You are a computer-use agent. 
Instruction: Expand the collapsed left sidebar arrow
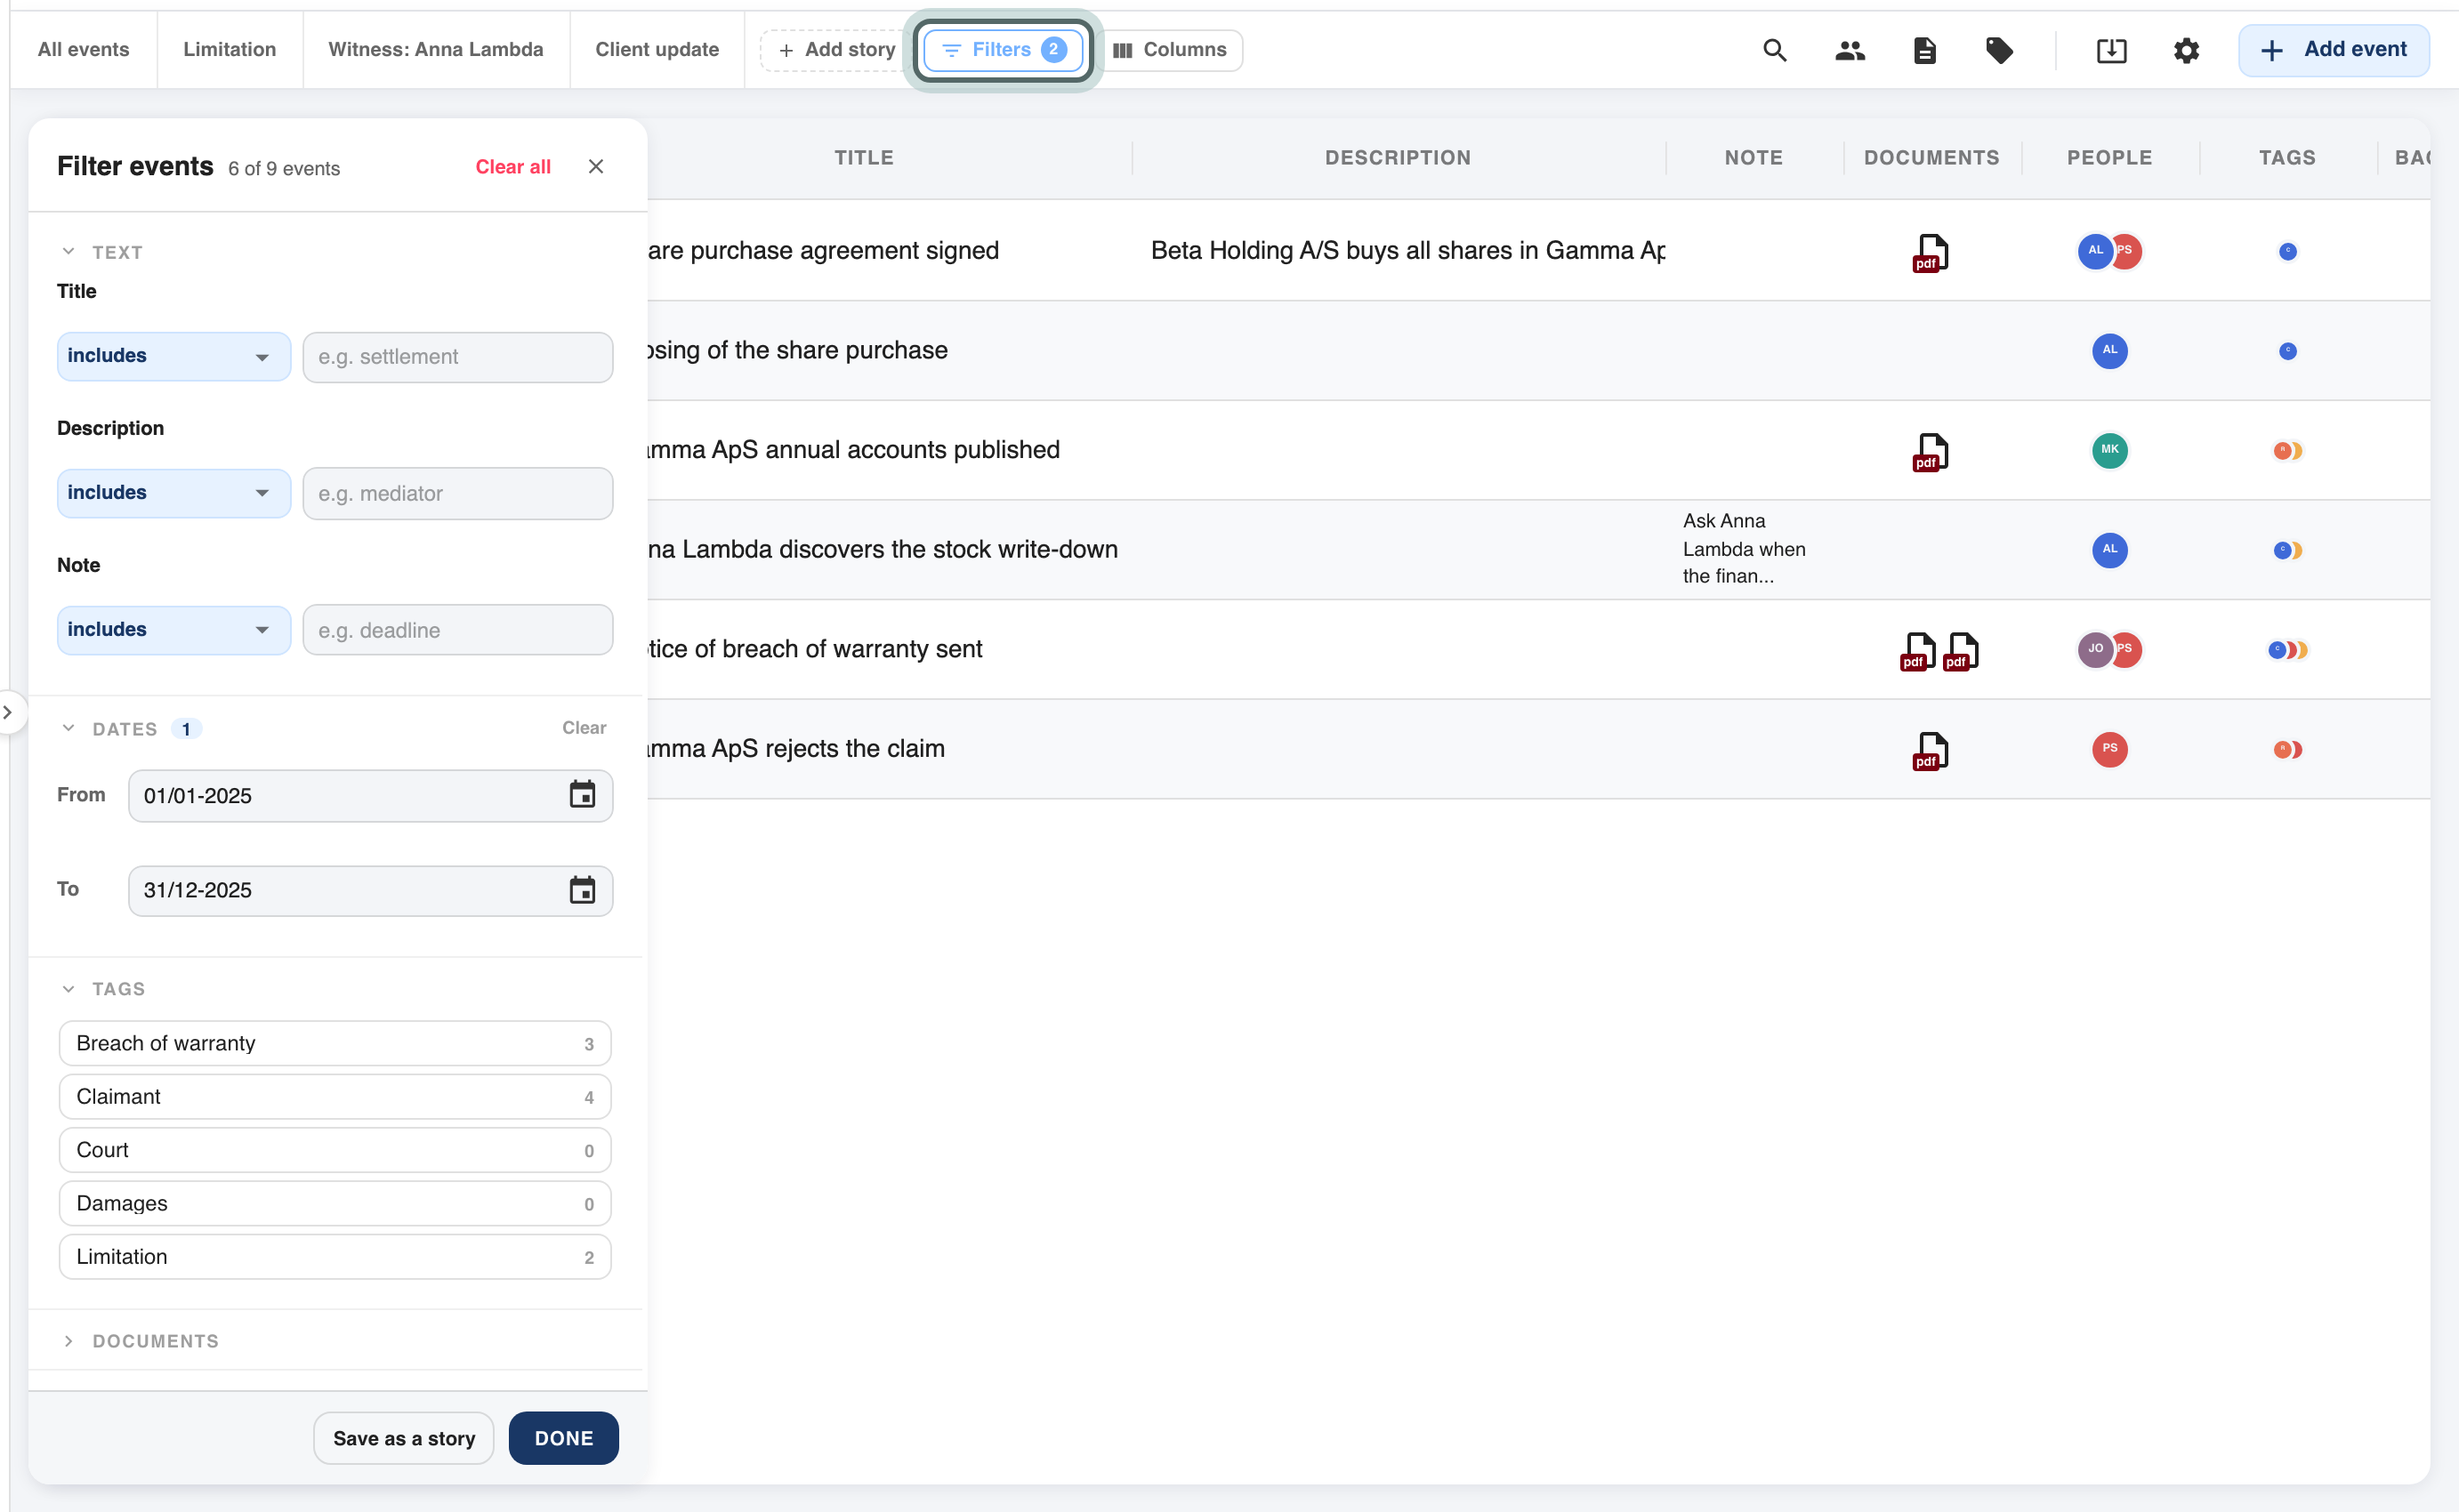point(8,712)
